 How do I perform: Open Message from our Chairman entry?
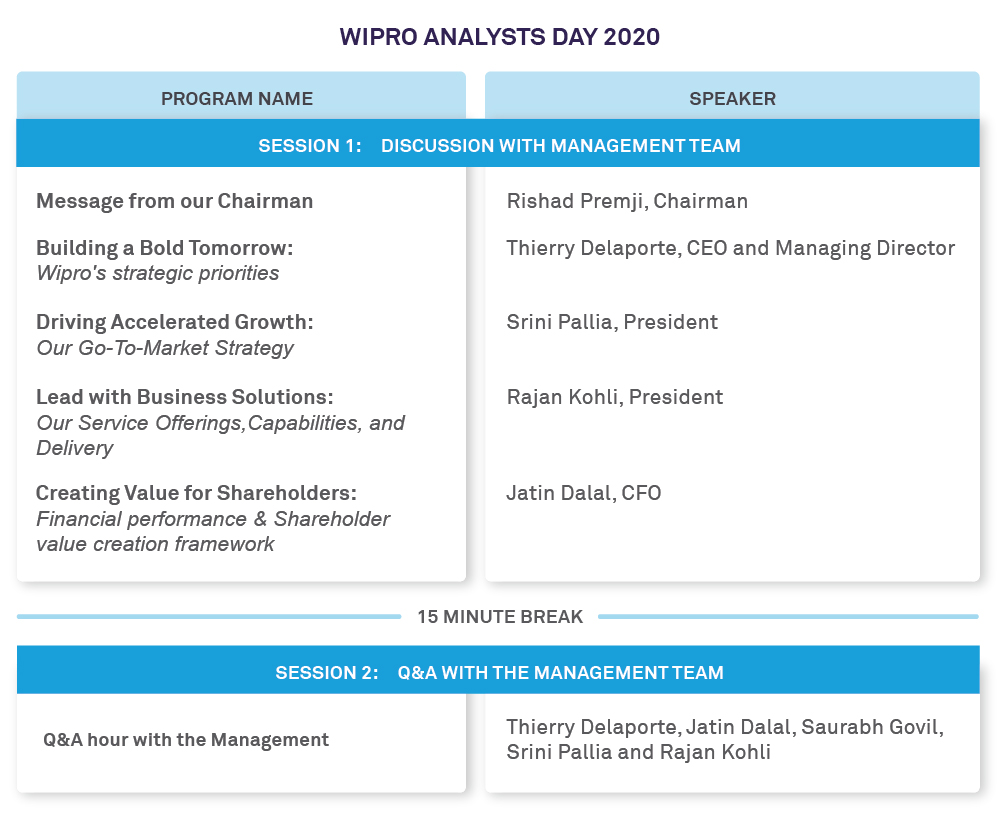click(x=174, y=201)
